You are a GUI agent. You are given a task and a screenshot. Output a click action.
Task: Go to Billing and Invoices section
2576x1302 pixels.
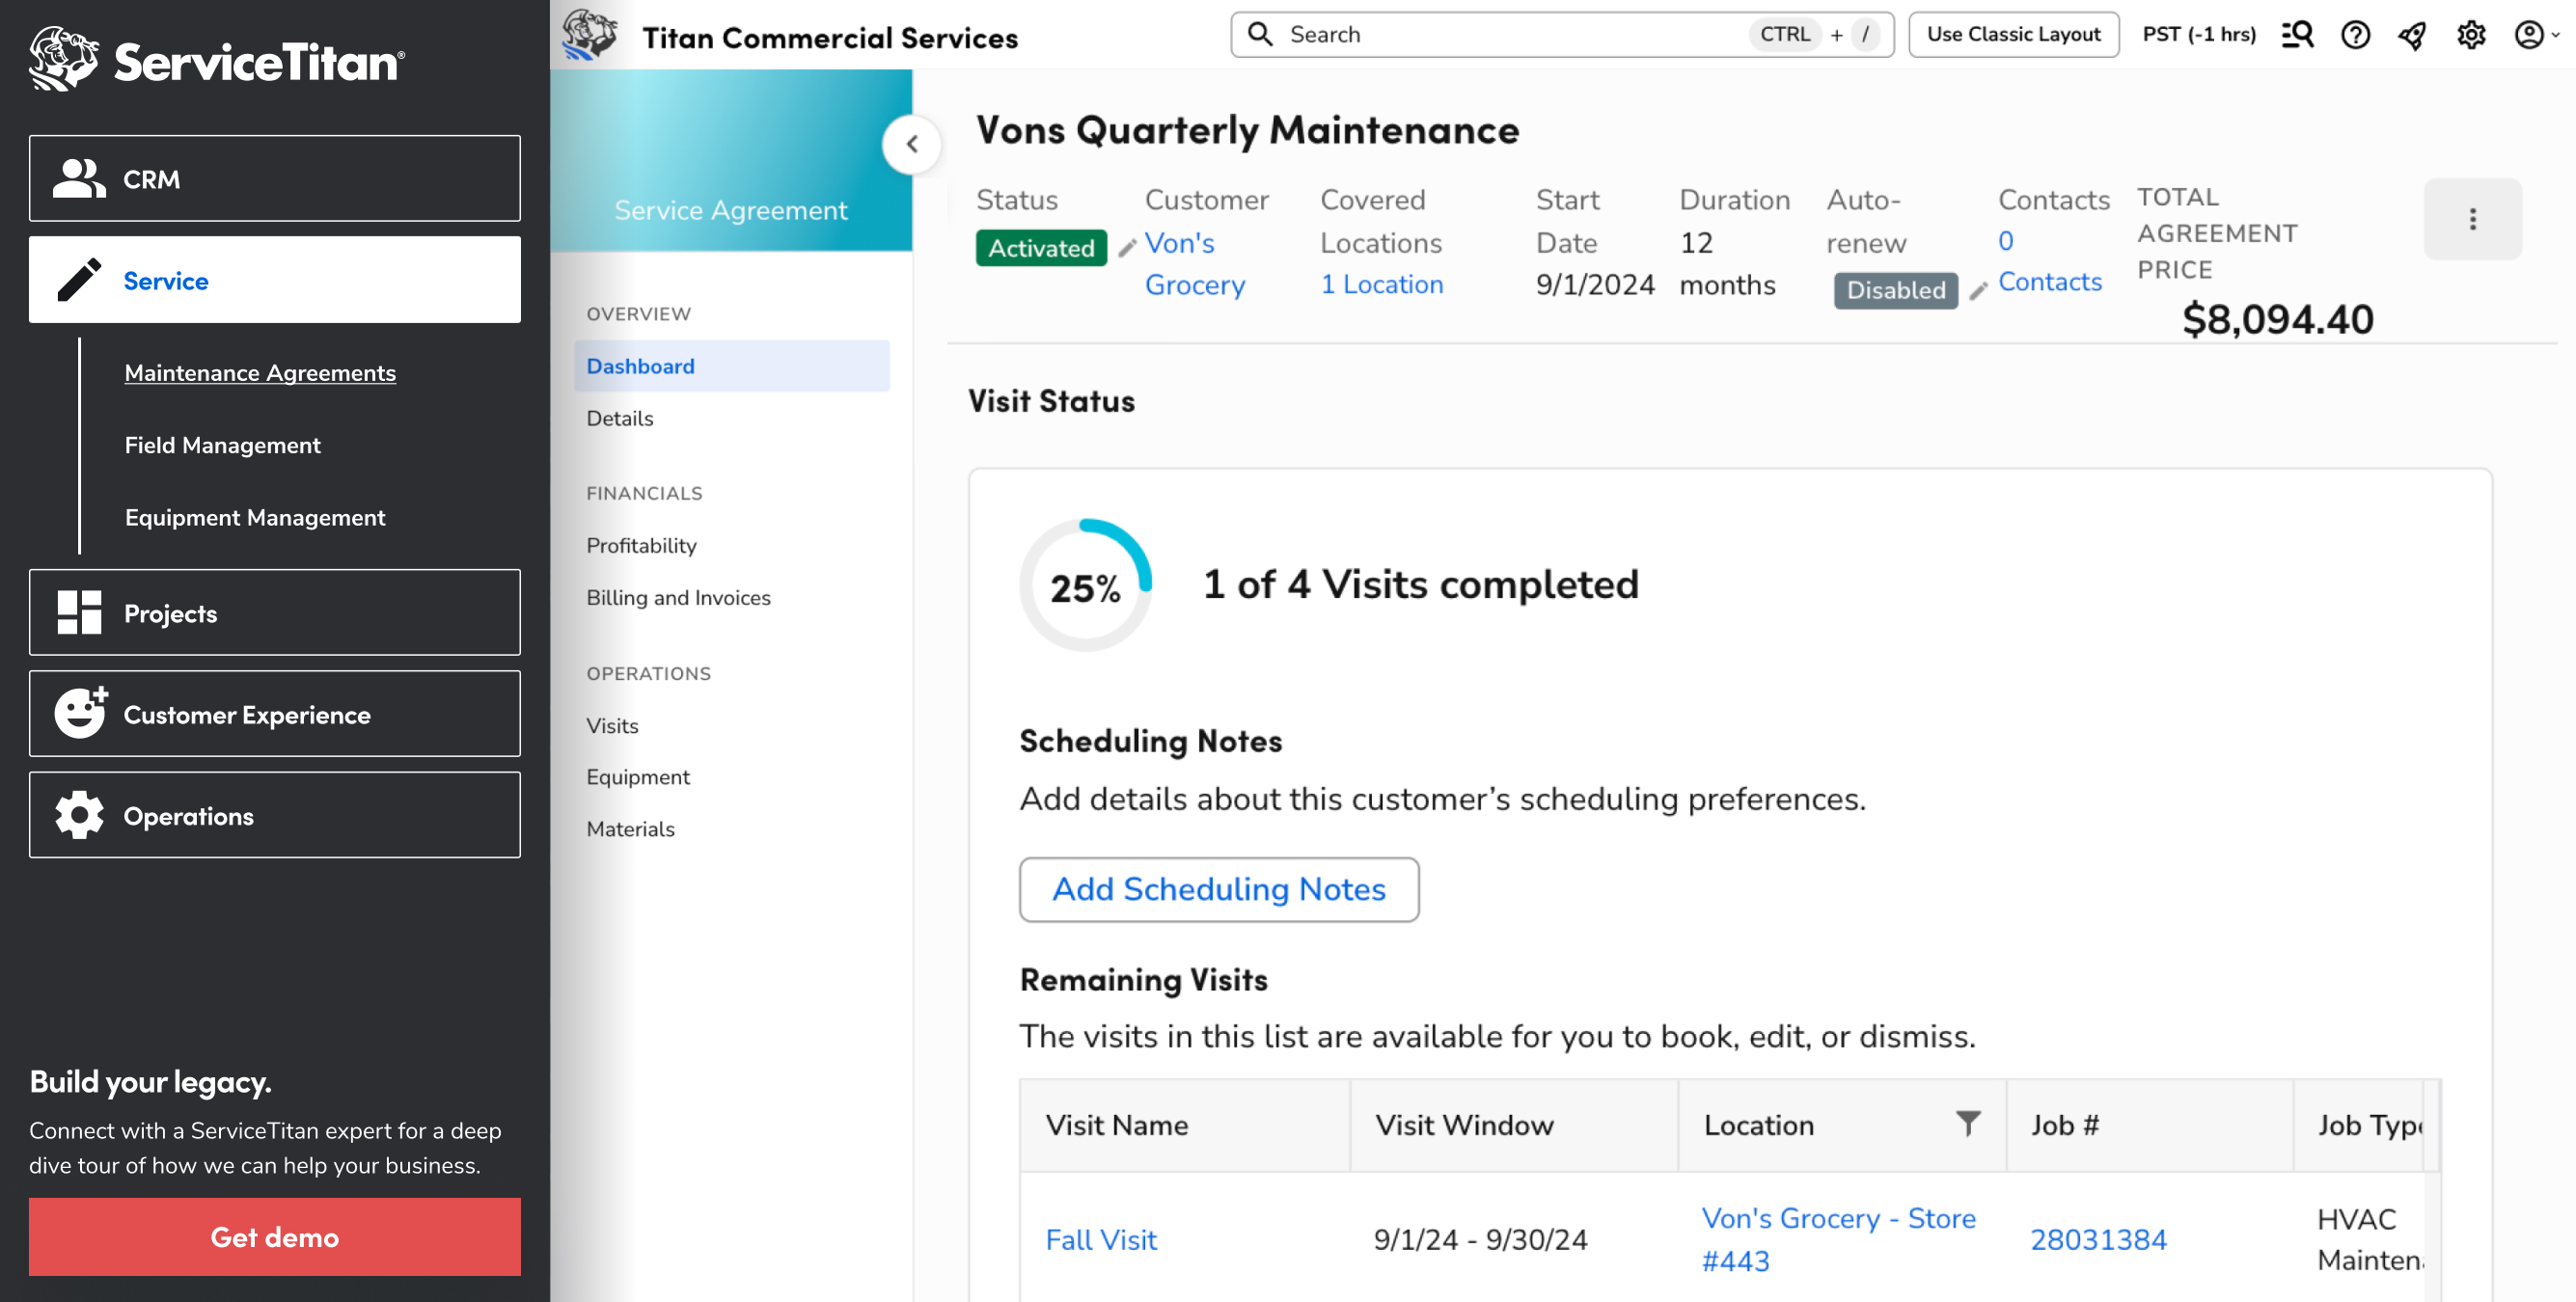(x=678, y=597)
